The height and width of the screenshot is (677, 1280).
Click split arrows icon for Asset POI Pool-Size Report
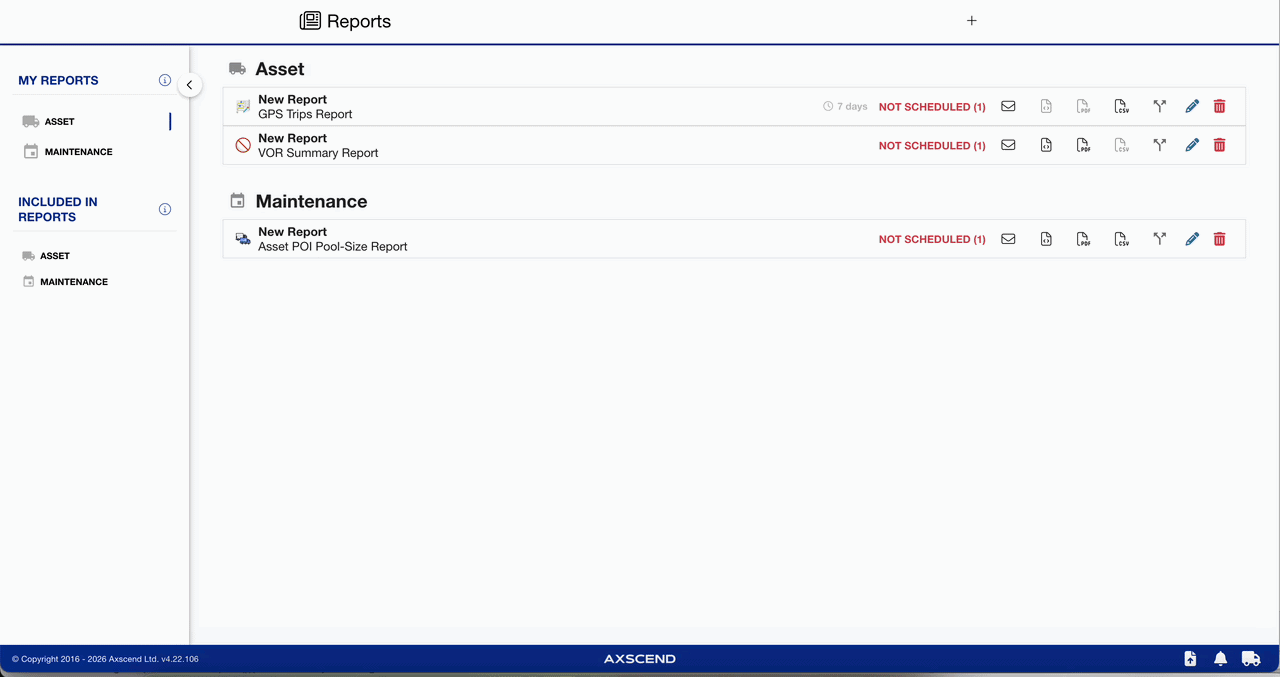1159,239
